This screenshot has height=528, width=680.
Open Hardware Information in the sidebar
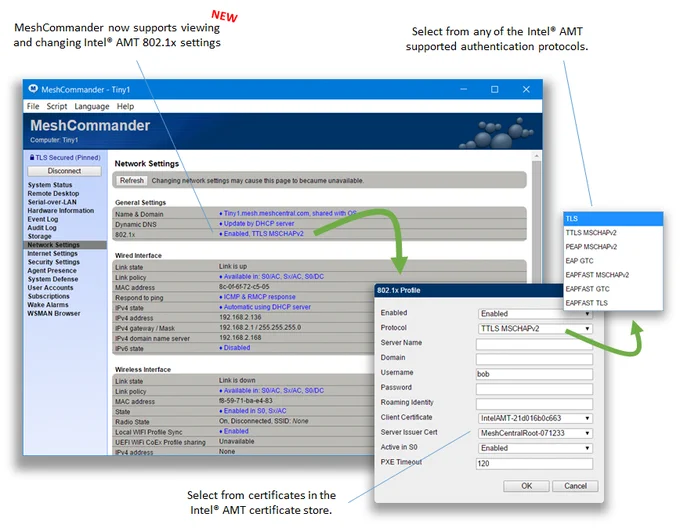point(61,210)
